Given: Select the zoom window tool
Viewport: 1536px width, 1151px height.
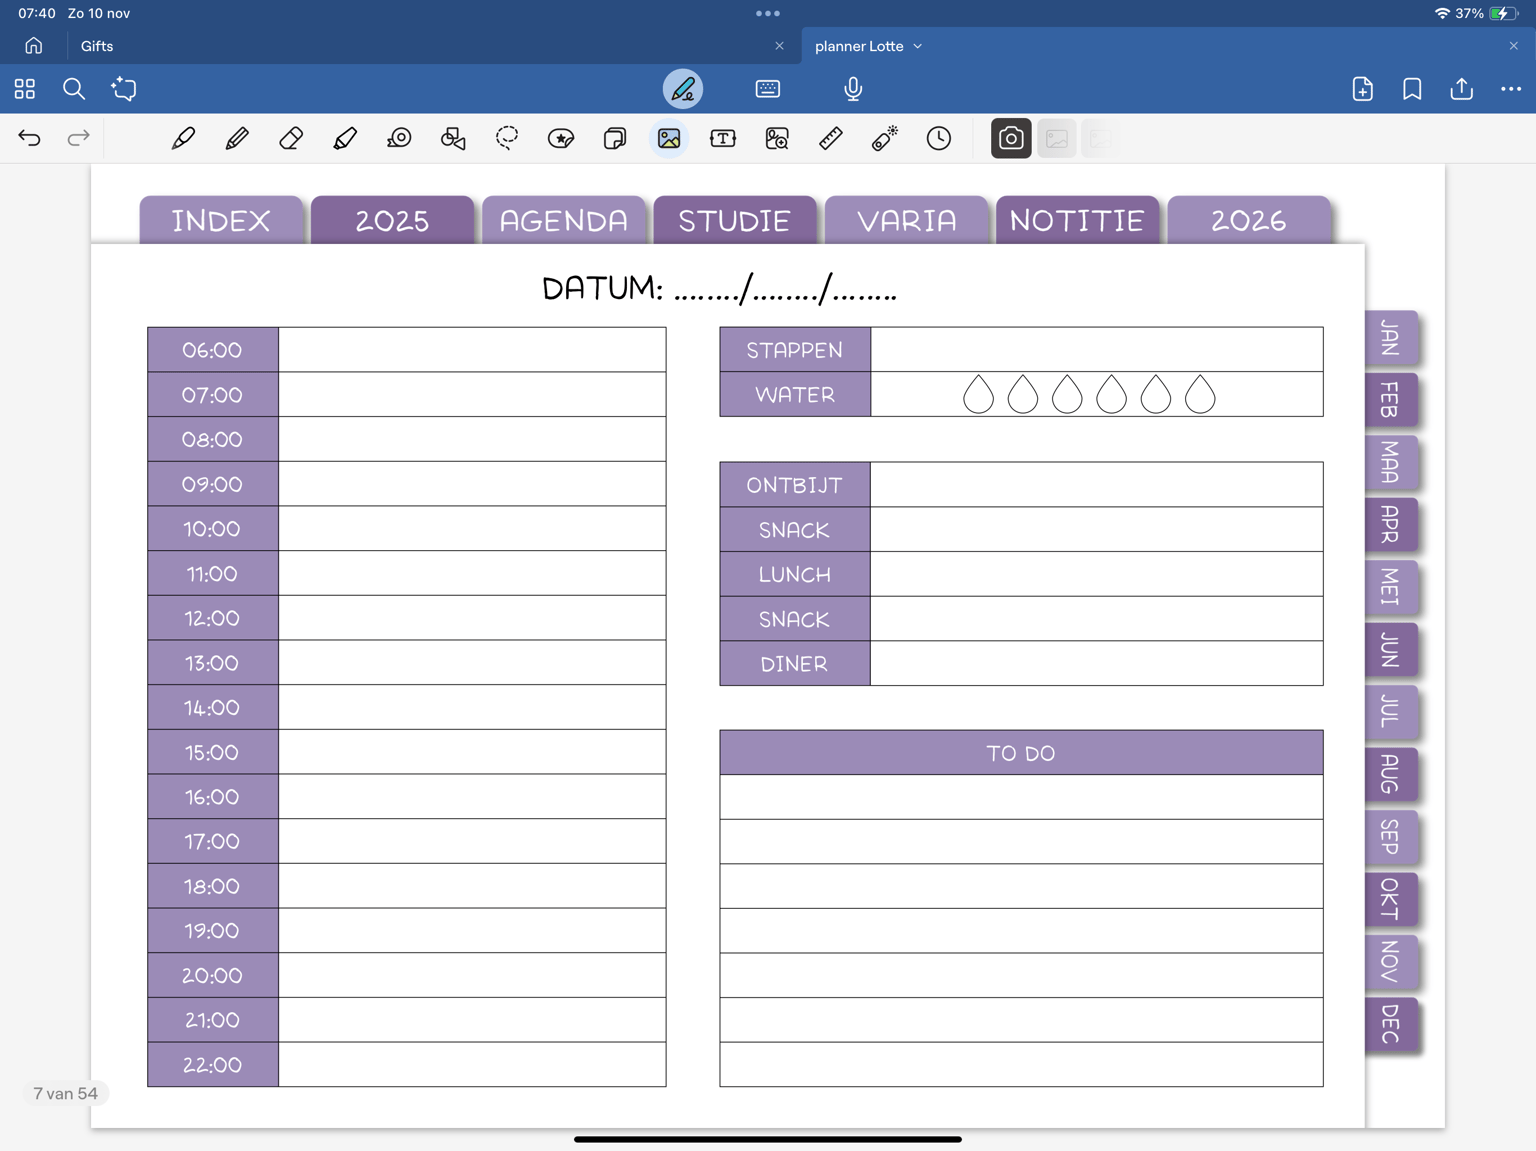Looking at the screenshot, I should point(777,138).
